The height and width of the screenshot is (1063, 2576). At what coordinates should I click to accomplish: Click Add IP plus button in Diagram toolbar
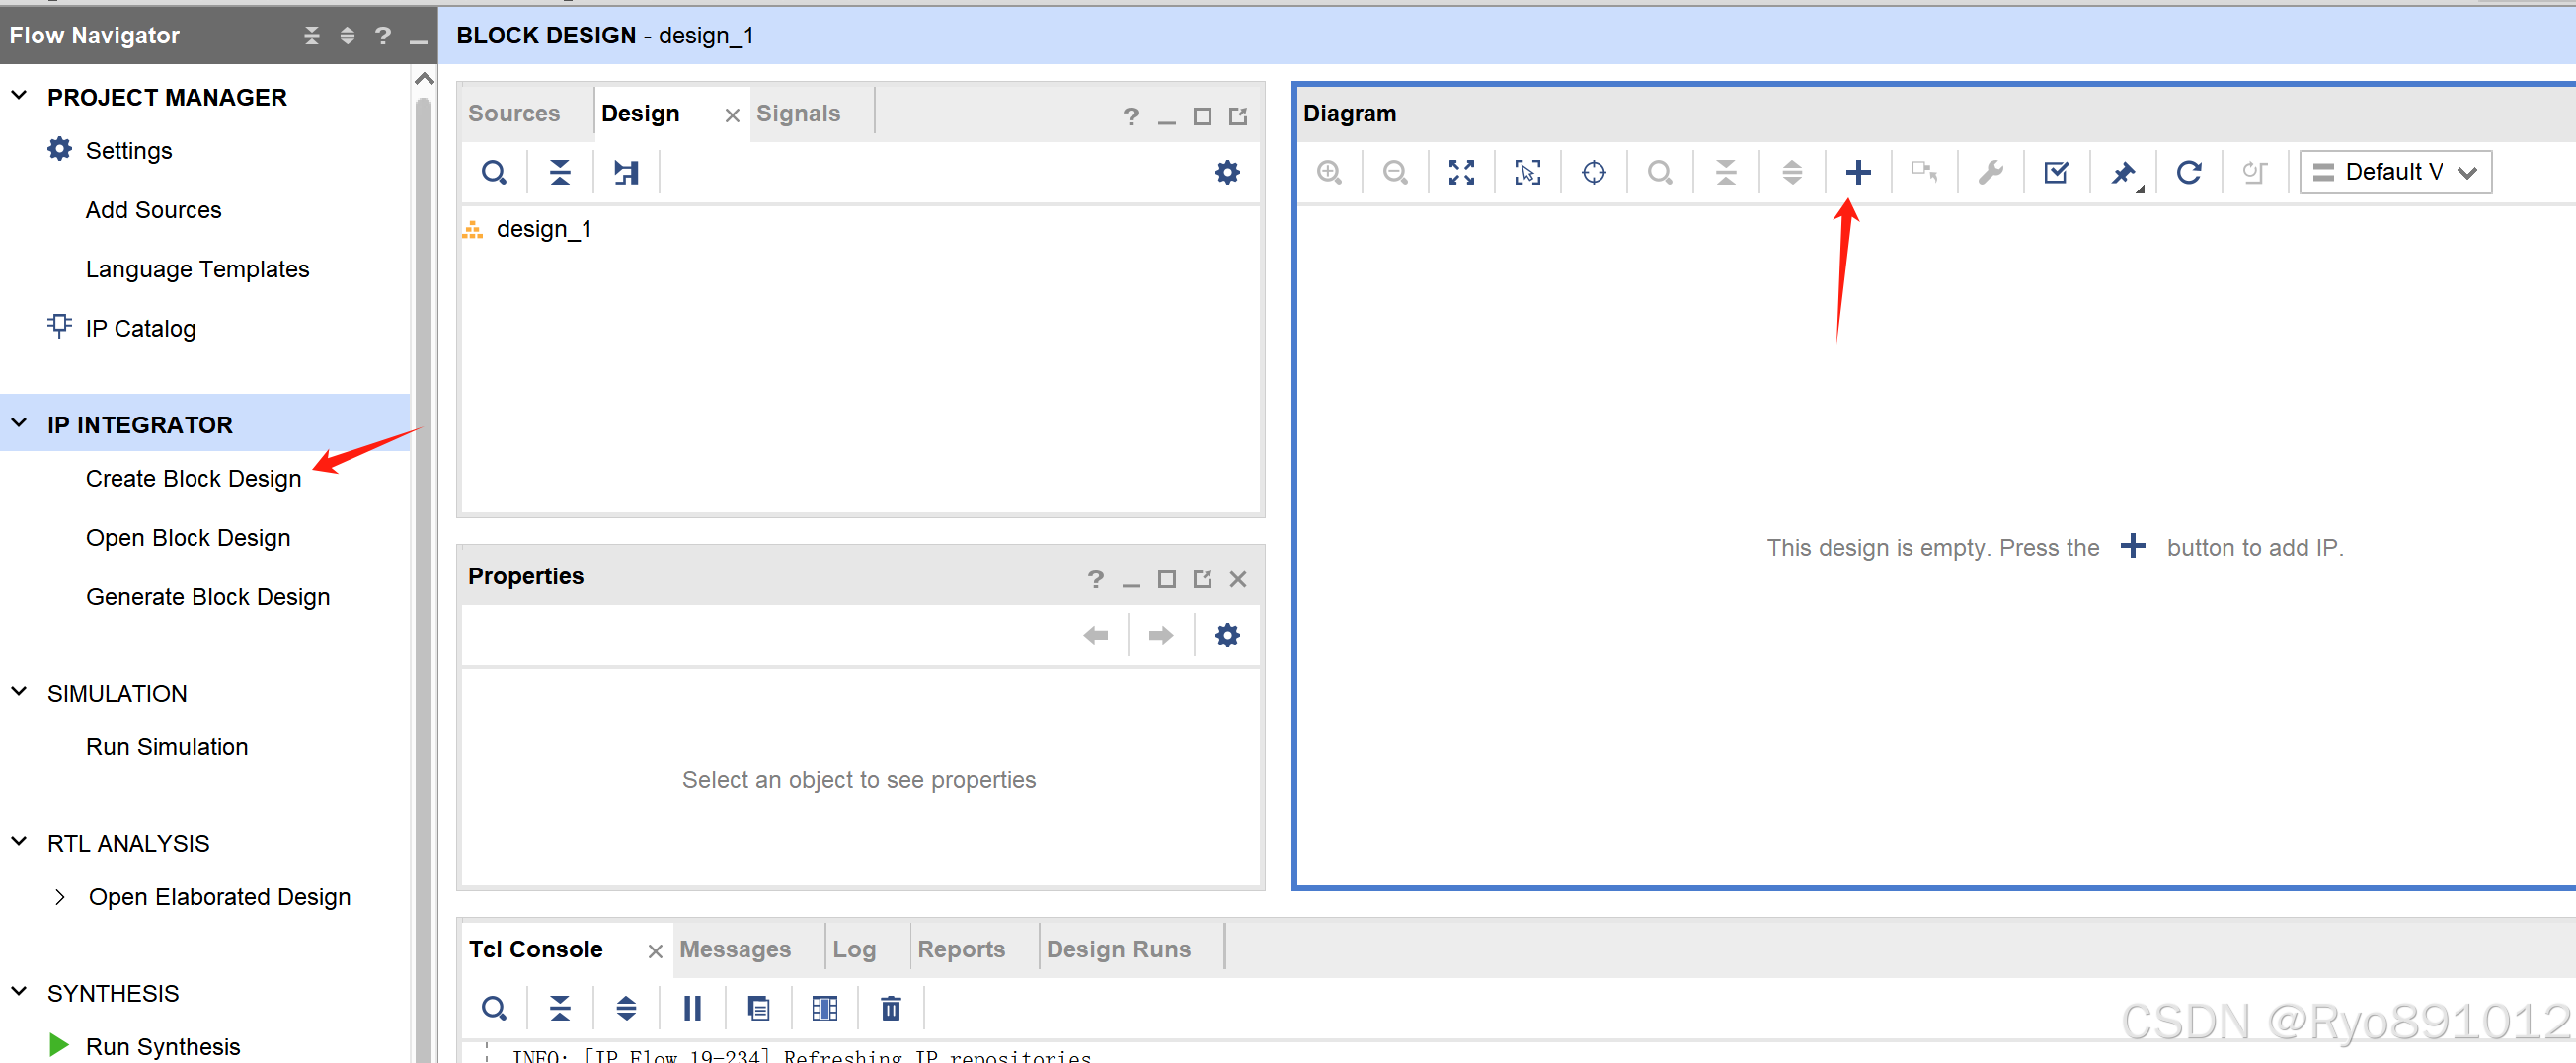click(x=1858, y=172)
